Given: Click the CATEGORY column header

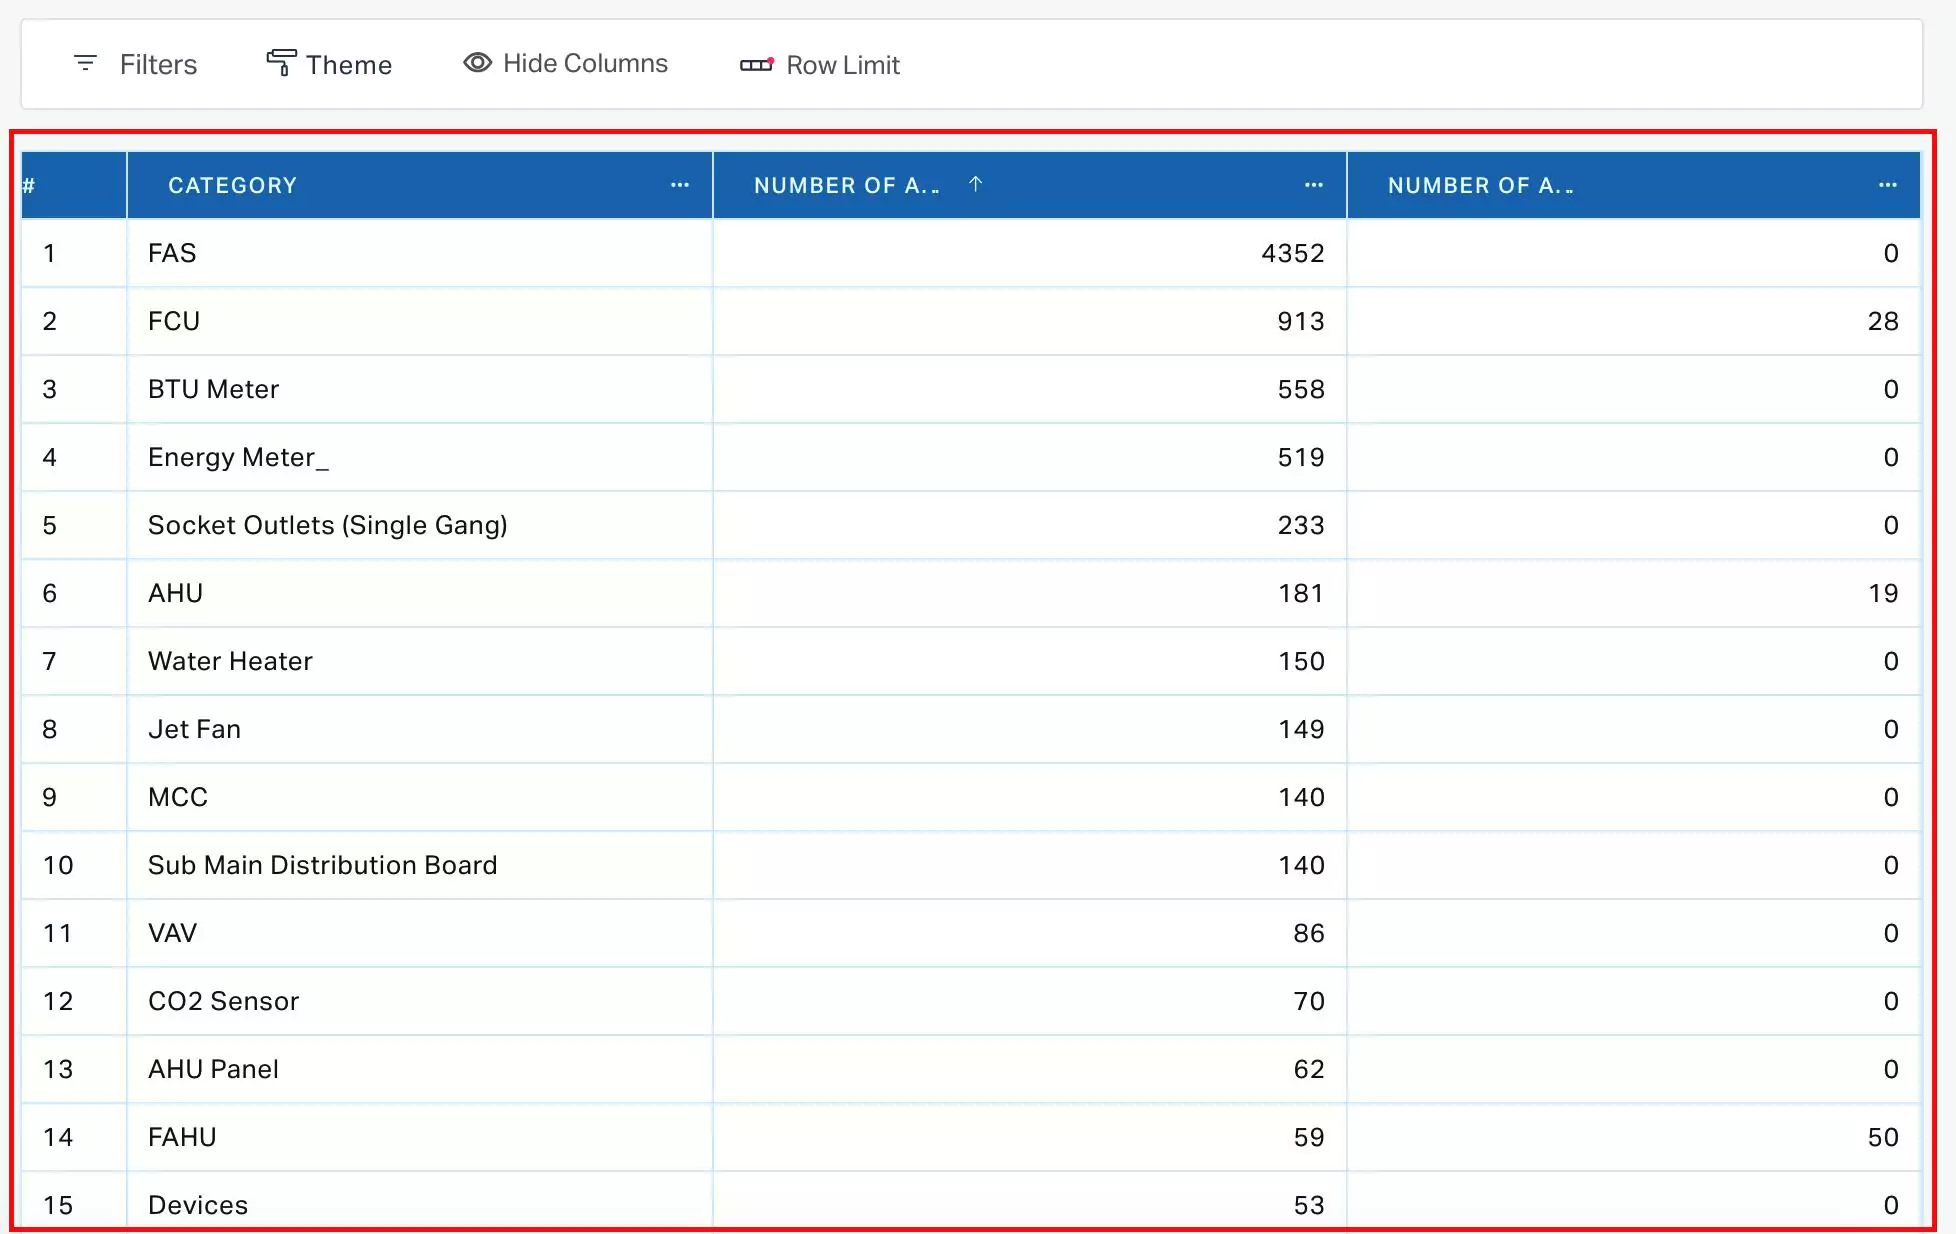Looking at the screenshot, I should coord(232,185).
